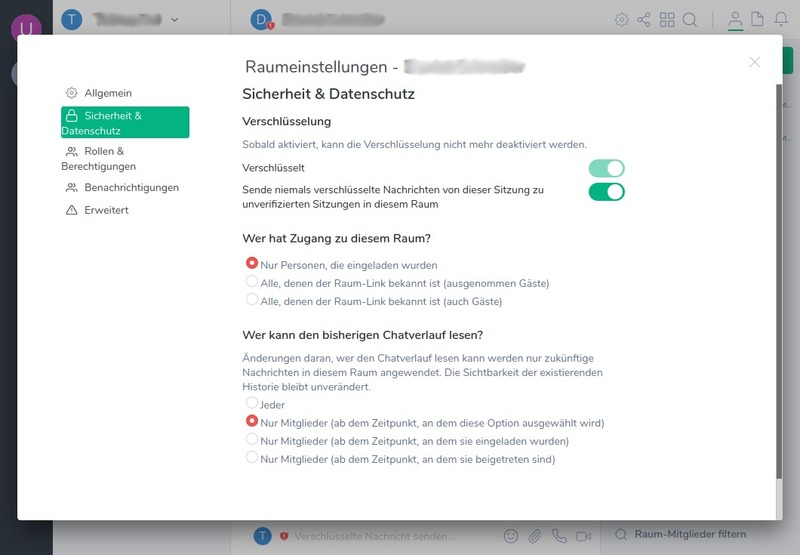Click the paperclip attachment icon
This screenshot has width=800, height=555.
(535, 536)
